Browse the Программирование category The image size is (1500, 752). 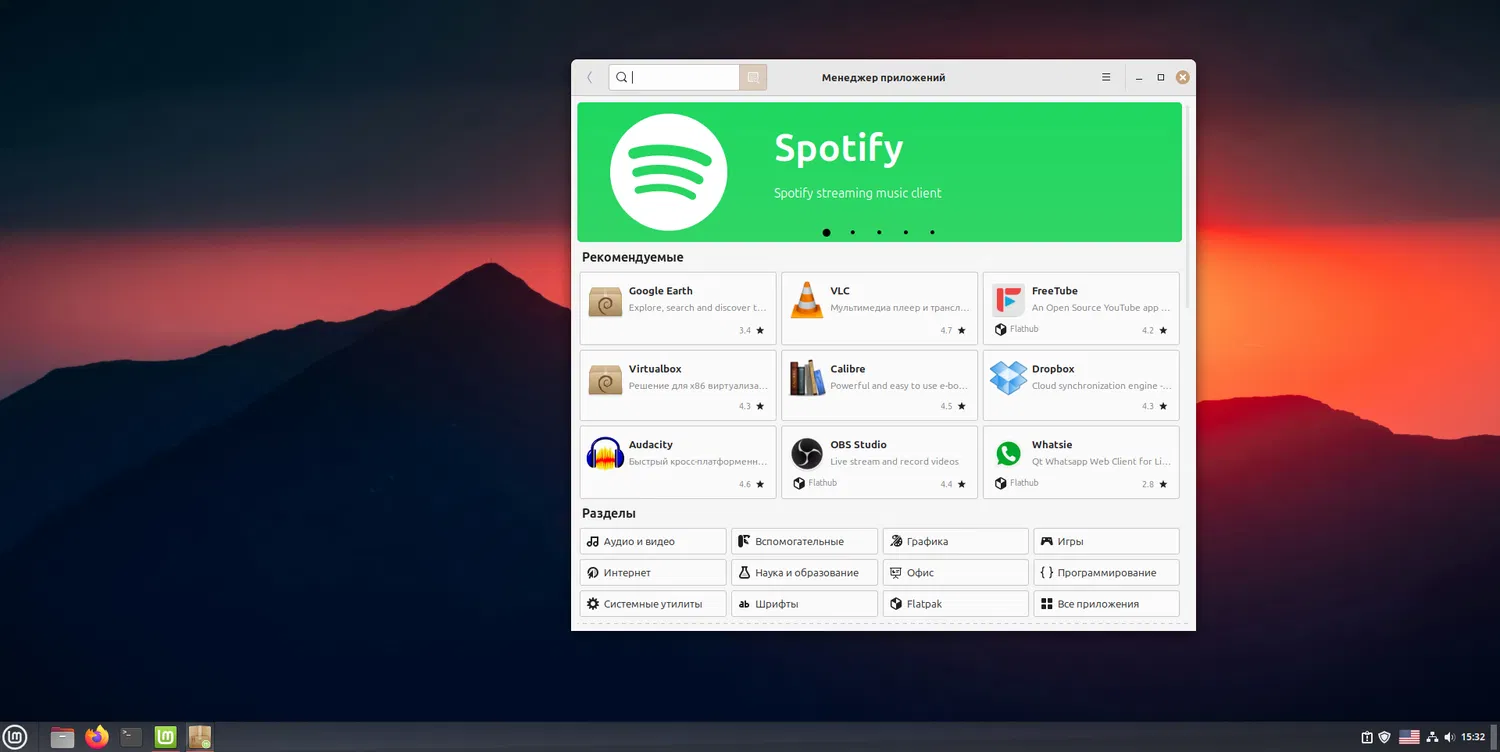(1106, 573)
